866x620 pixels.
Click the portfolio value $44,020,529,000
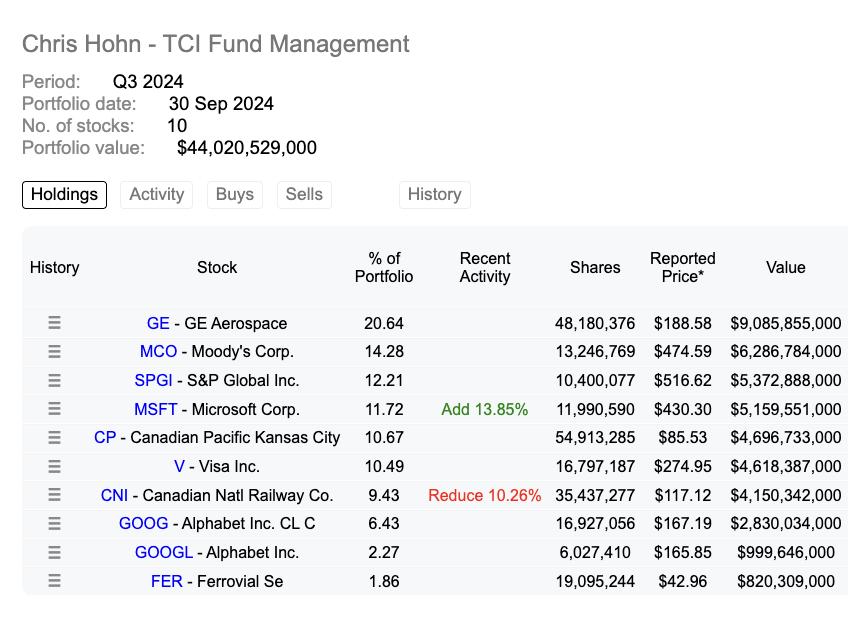click(x=247, y=147)
